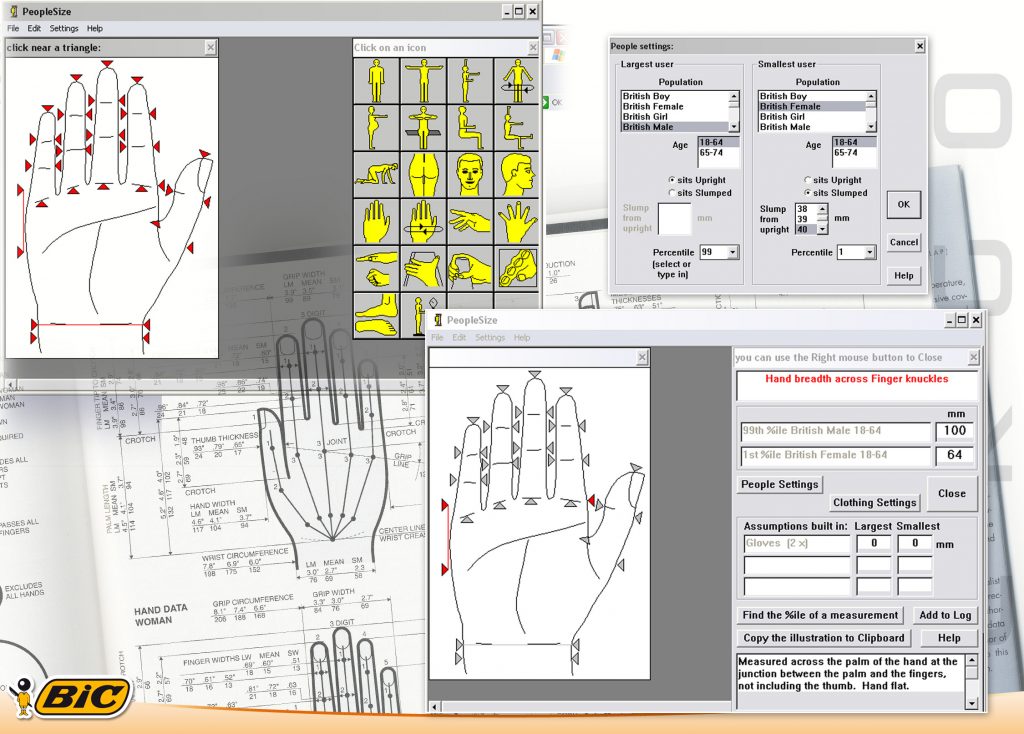This screenshot has width=1024, height=734.
Task: Open Settings menu in top-left PeopleSize window
Action: [64, 28]
